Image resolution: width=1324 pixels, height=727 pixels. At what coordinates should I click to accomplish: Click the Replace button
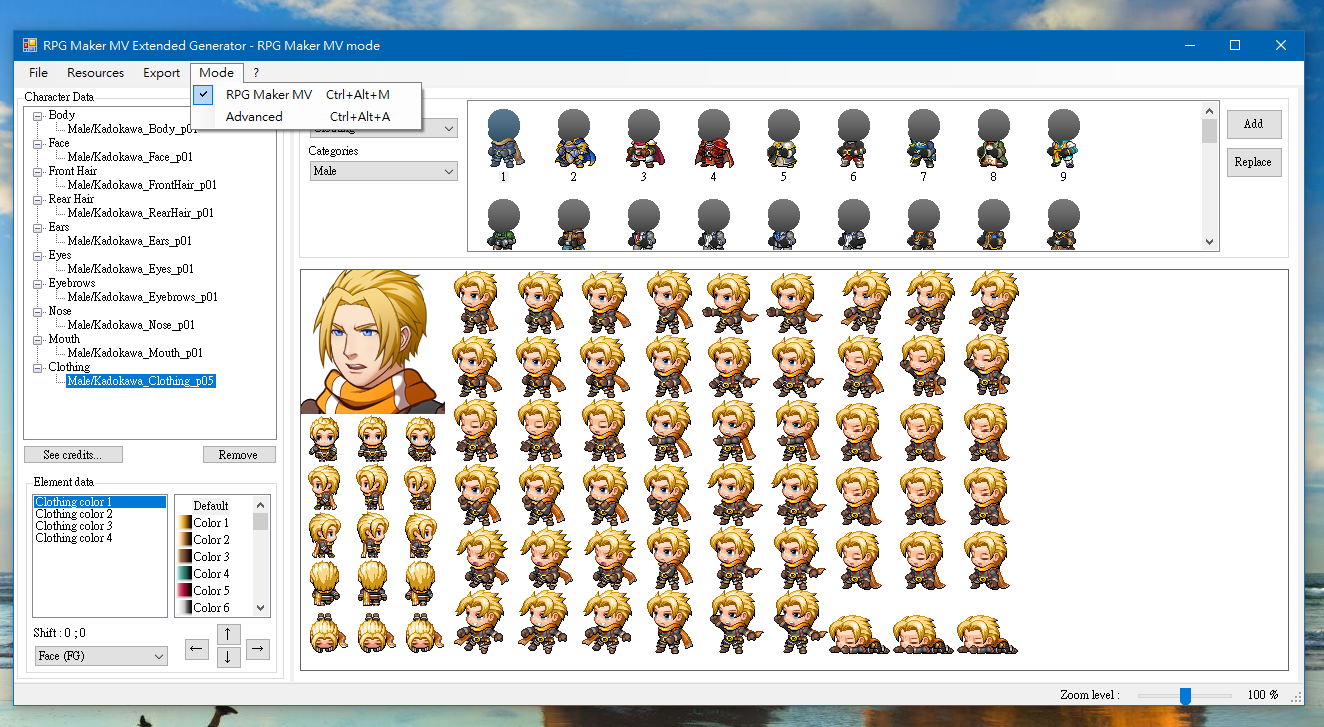point(1254,162)
